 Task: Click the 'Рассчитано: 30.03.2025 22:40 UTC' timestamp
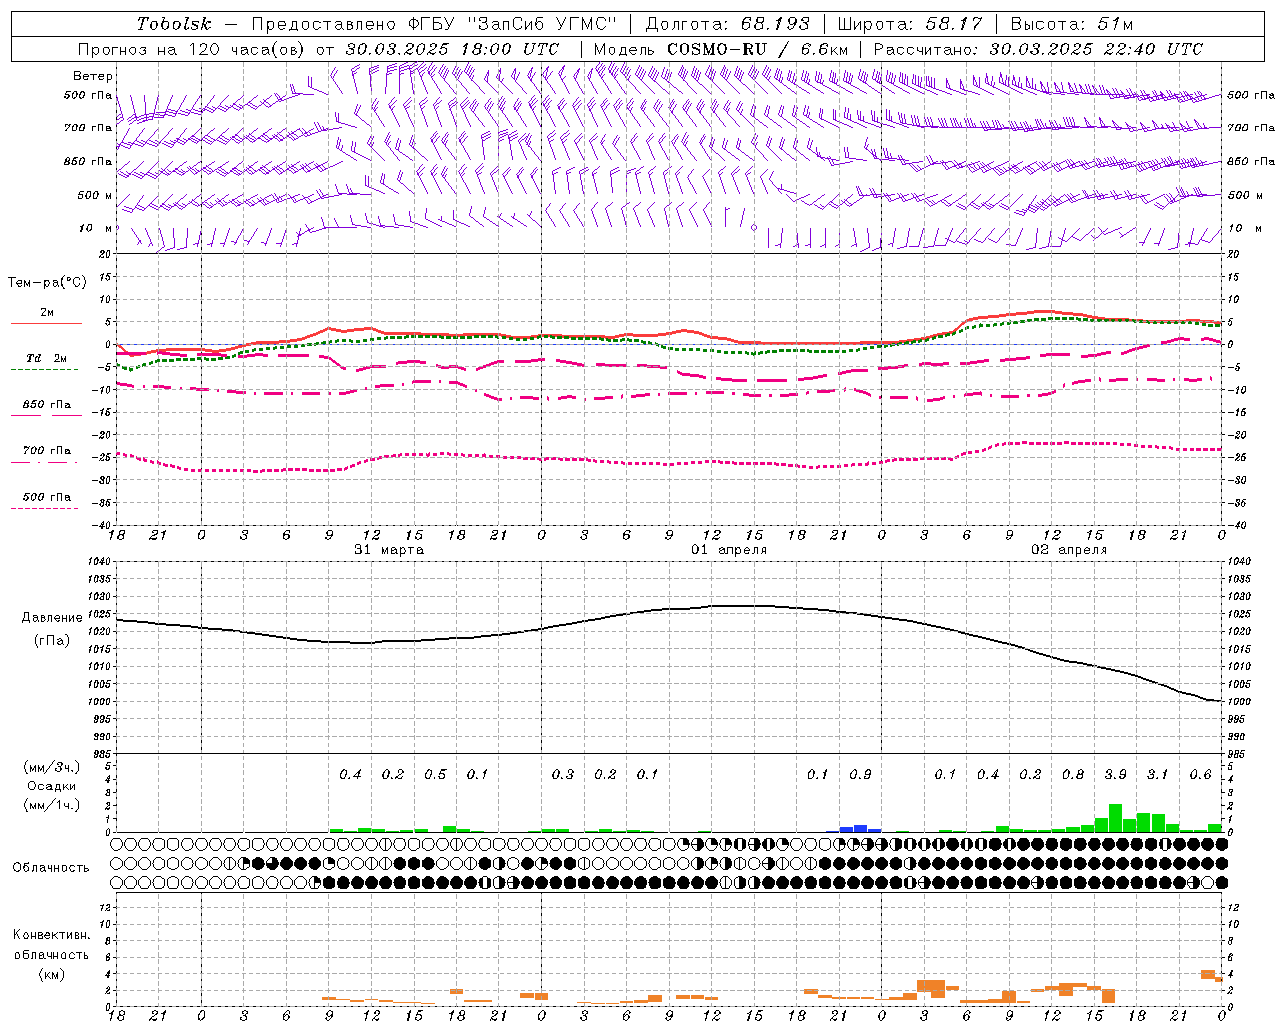tap(1038, 49)
